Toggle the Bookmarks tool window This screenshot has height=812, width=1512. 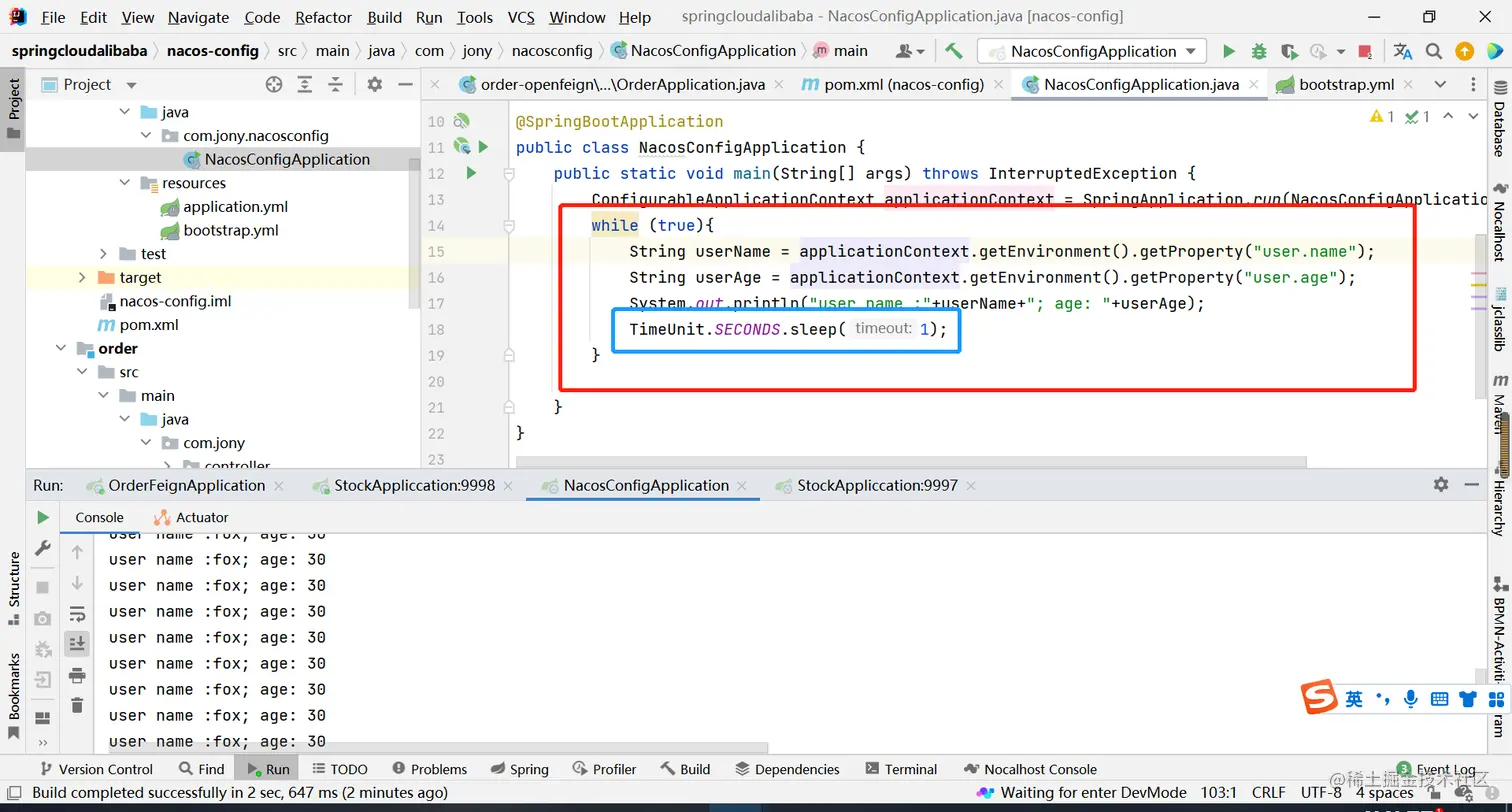click(13, 696)
